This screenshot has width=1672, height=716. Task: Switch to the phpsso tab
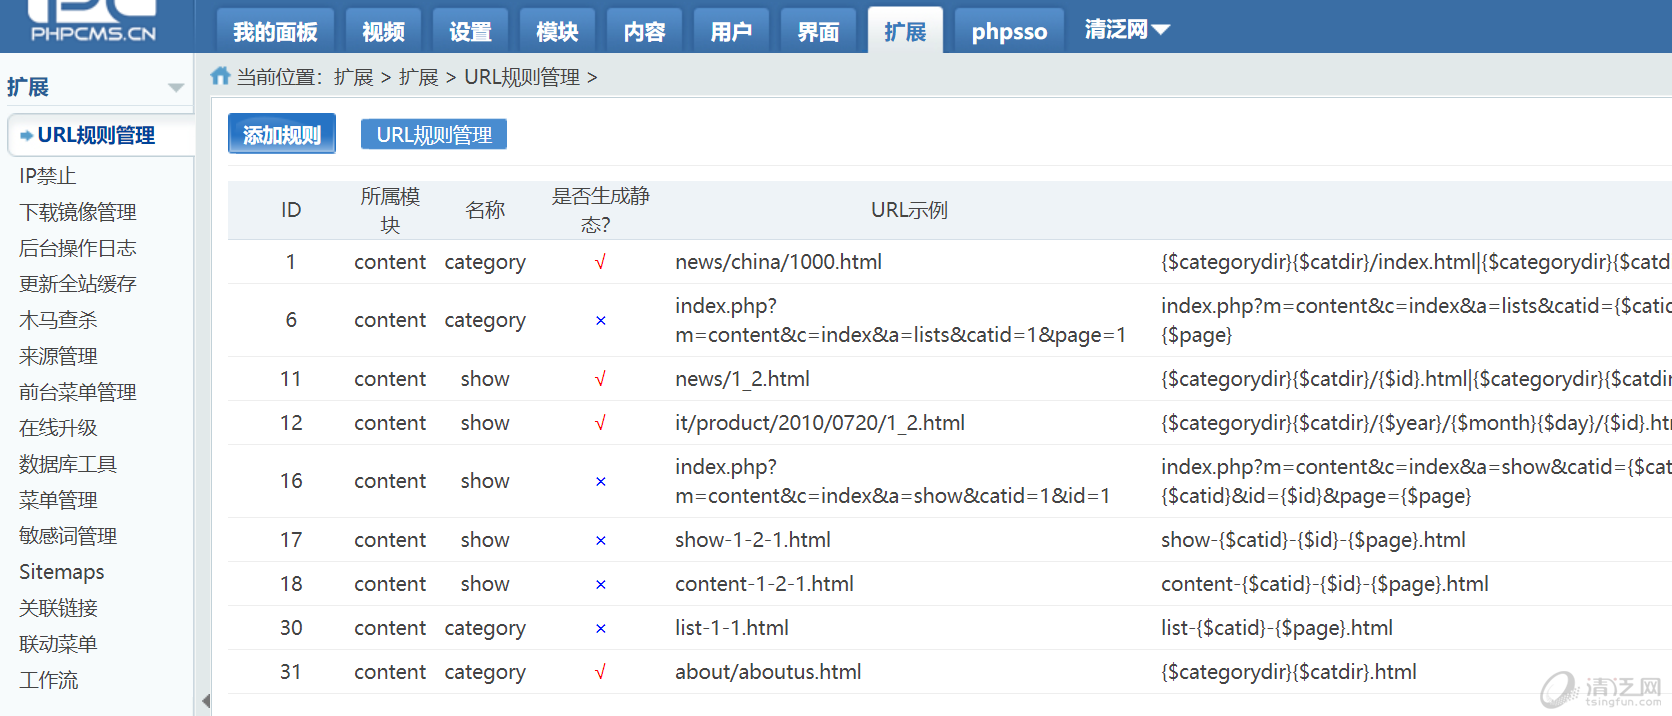1009,32
